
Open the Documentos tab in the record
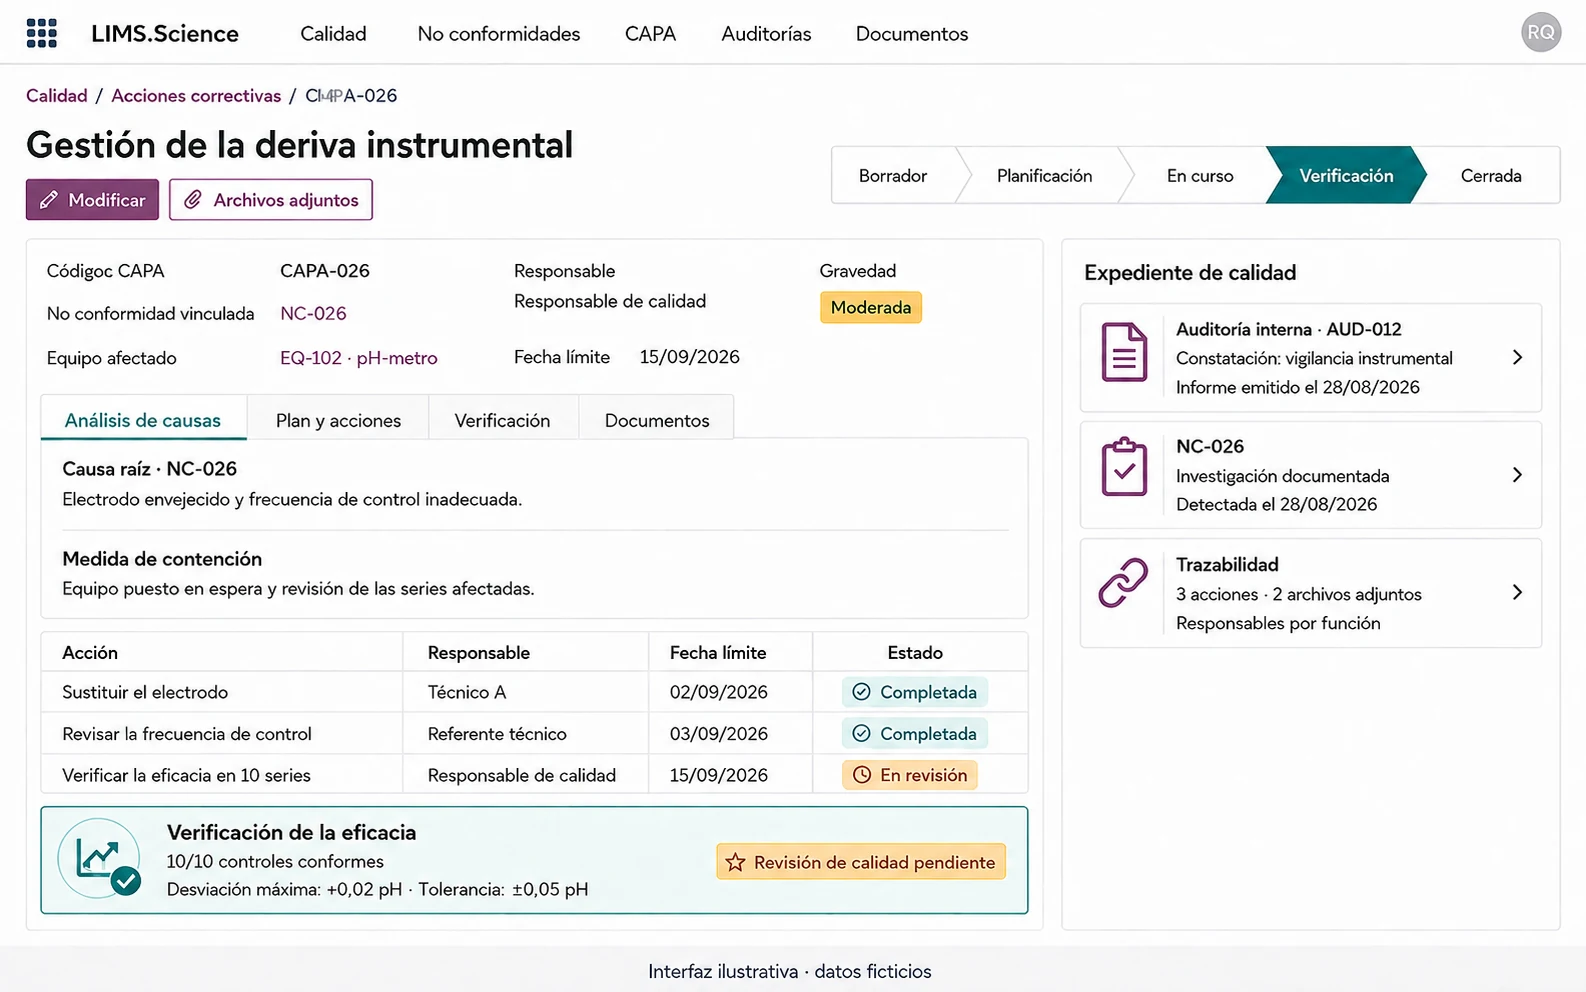point(657,420)
